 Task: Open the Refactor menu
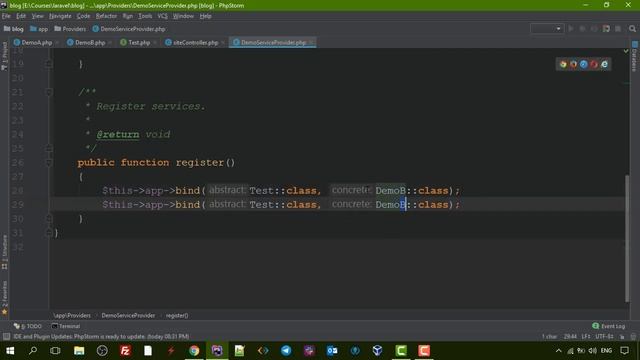point(106,16)
